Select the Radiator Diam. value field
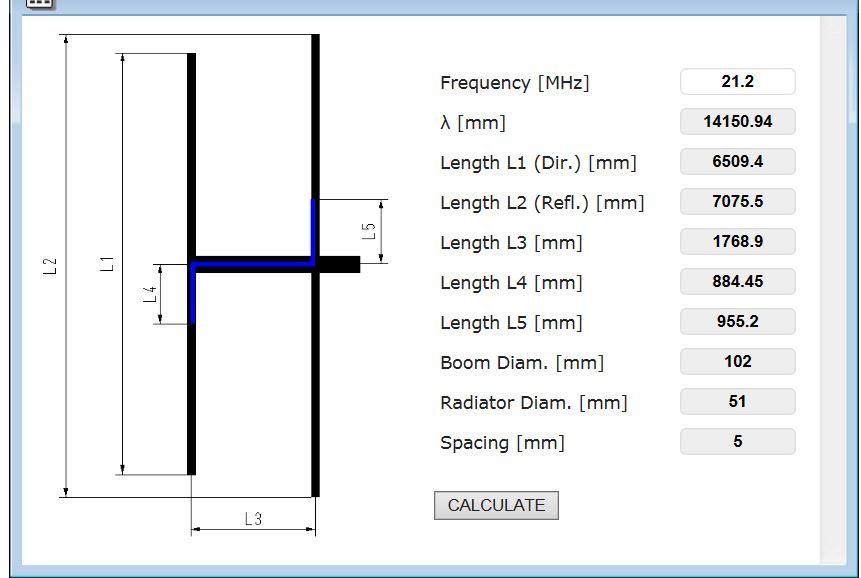The height and width of the screenshot is (578, 861). tap(737, 402)
